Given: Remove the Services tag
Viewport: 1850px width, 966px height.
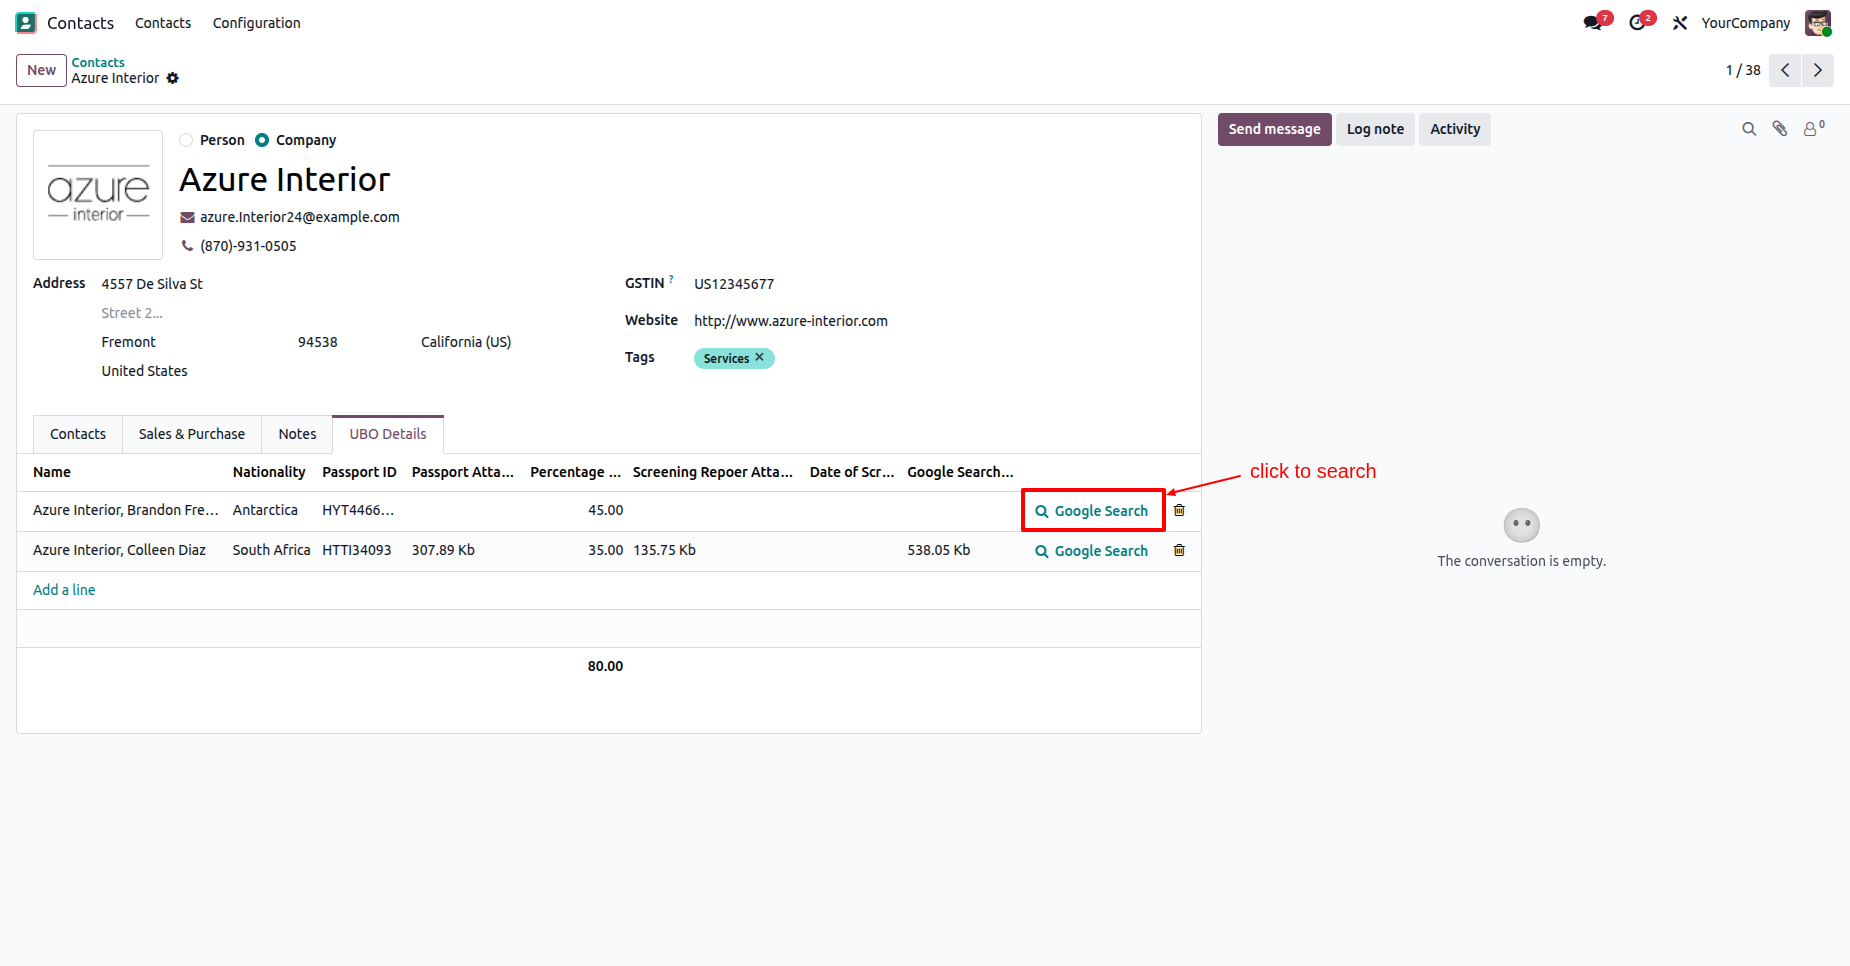Looking at the screenshot, I should pos(760,357).
